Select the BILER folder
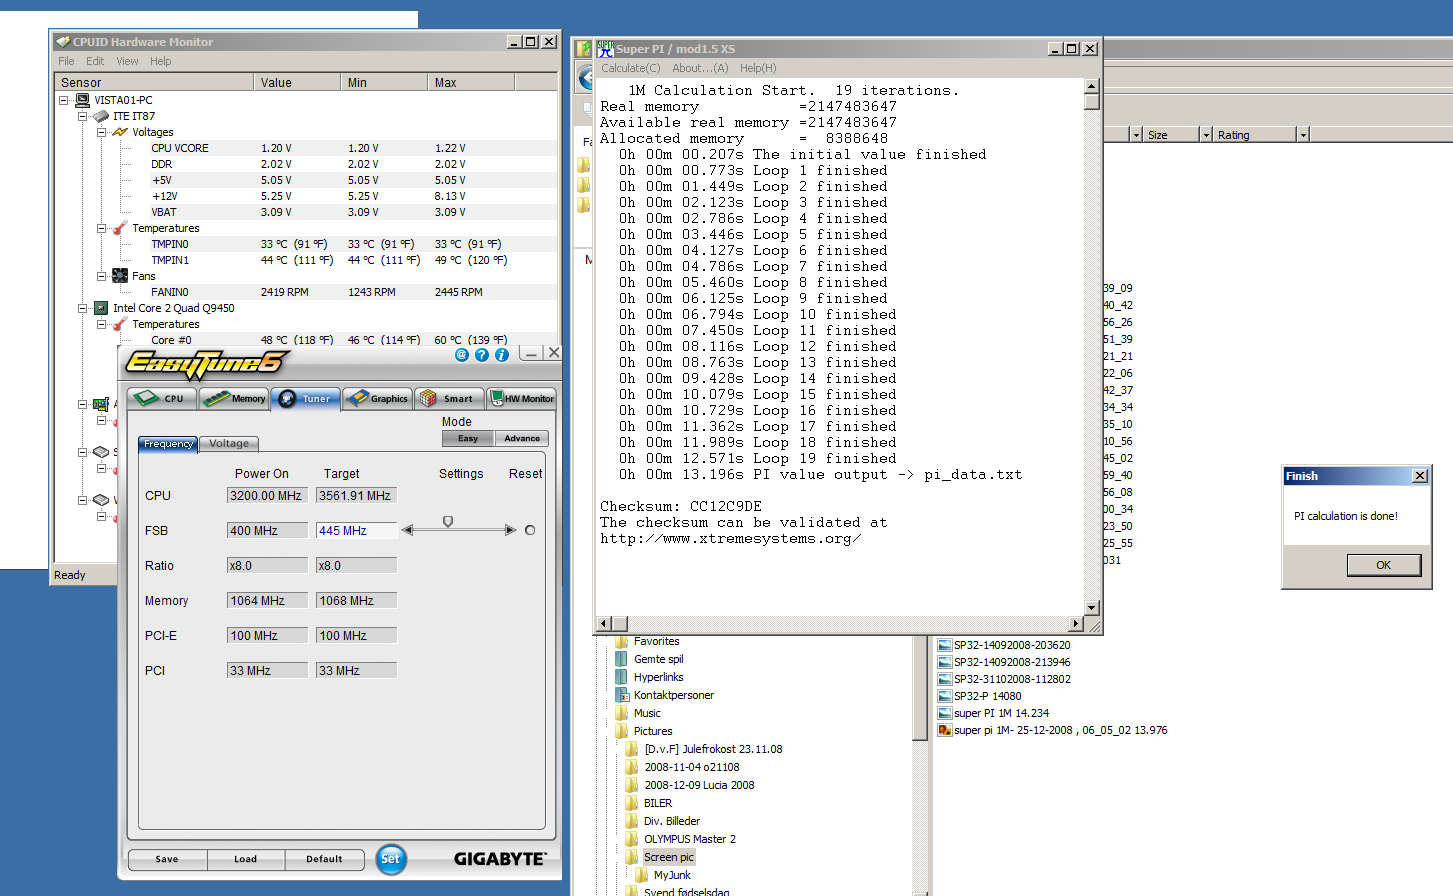 coord(658,803)
